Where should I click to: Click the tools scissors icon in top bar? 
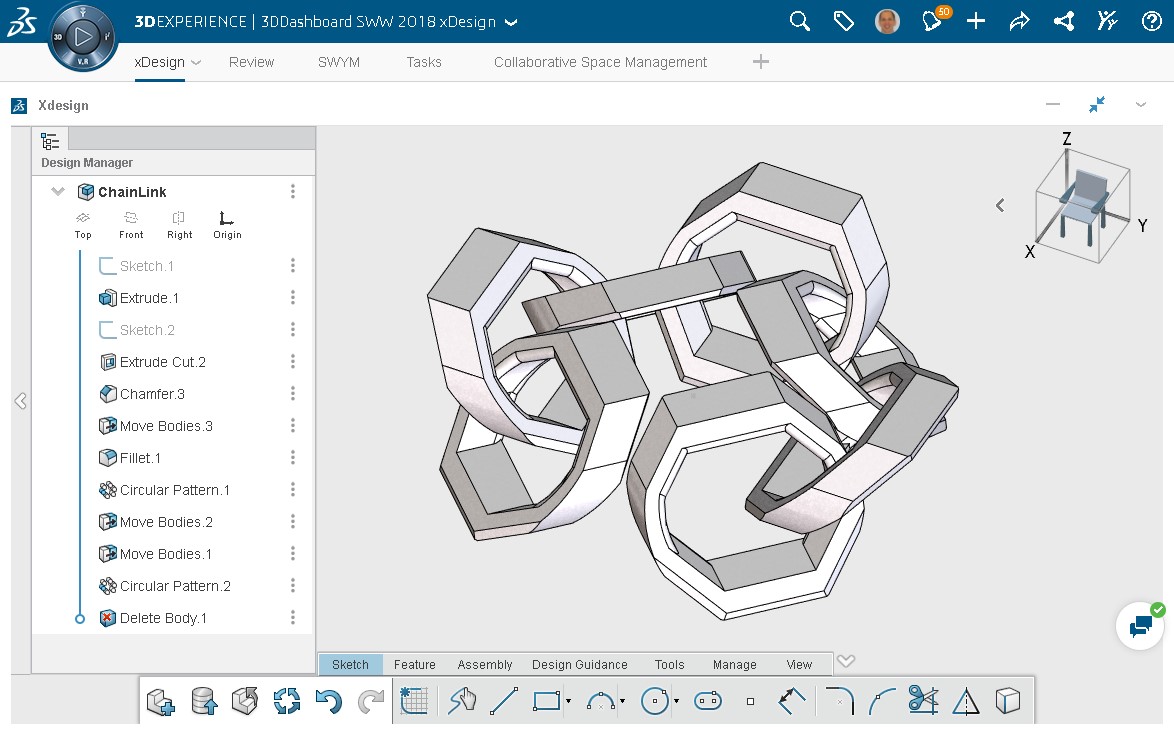[1107, 21]
